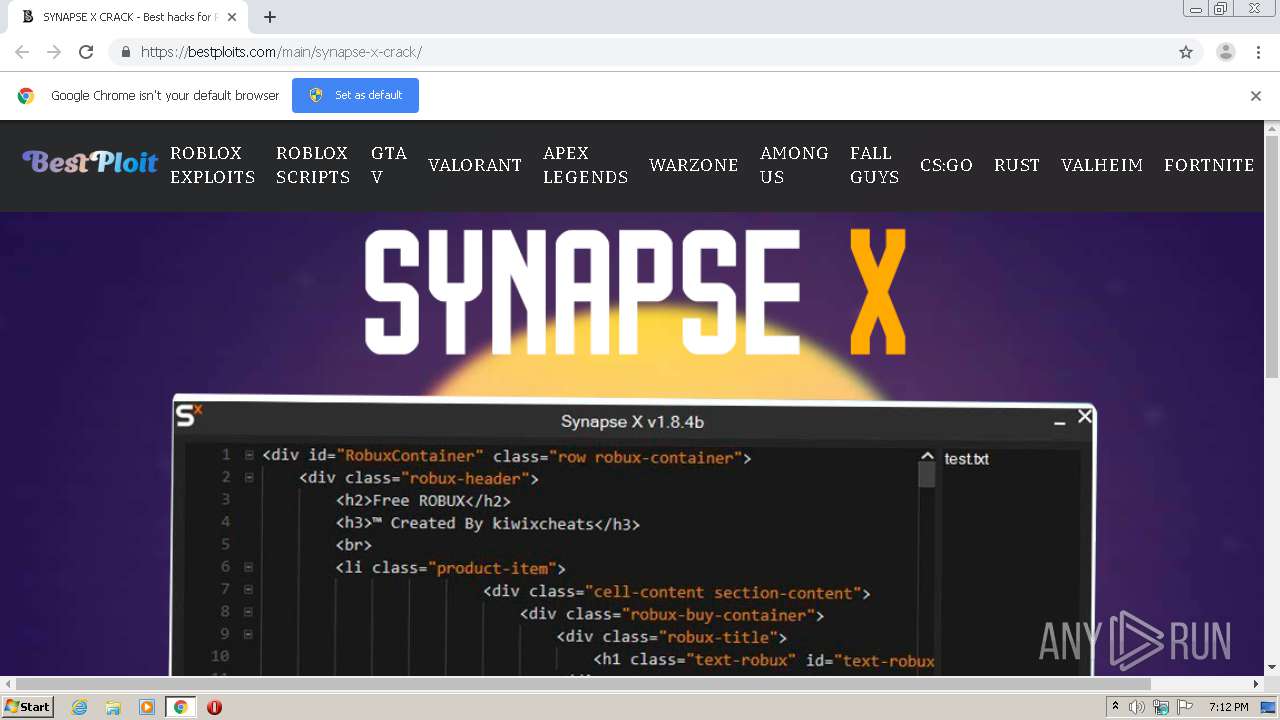
Task: Open the Chrome profile avatar
Action: click(x=1226, y=52)
